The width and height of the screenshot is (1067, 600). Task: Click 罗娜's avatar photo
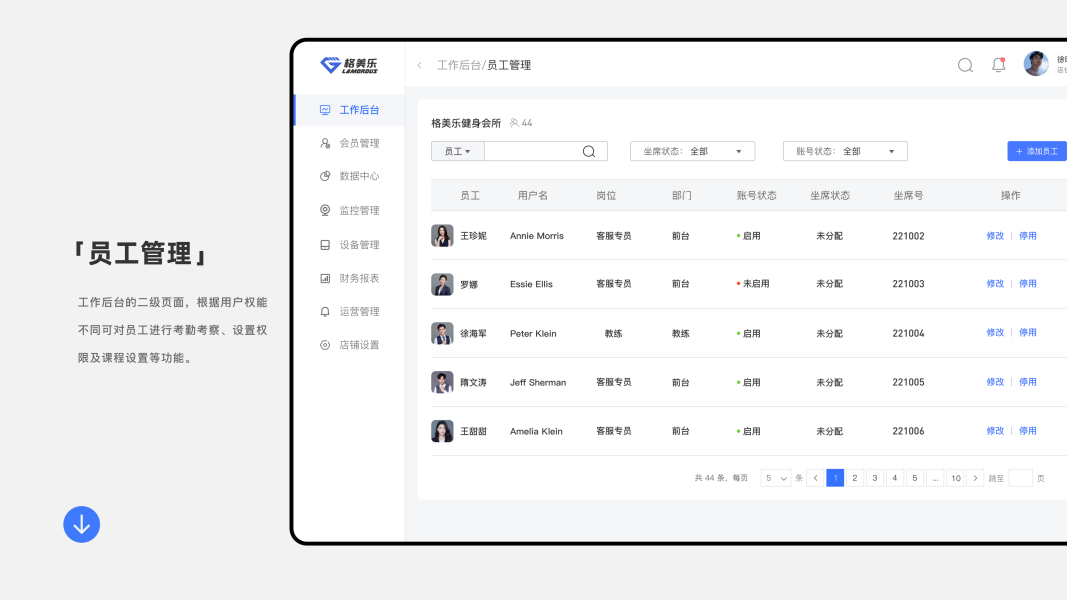(442, 284)
